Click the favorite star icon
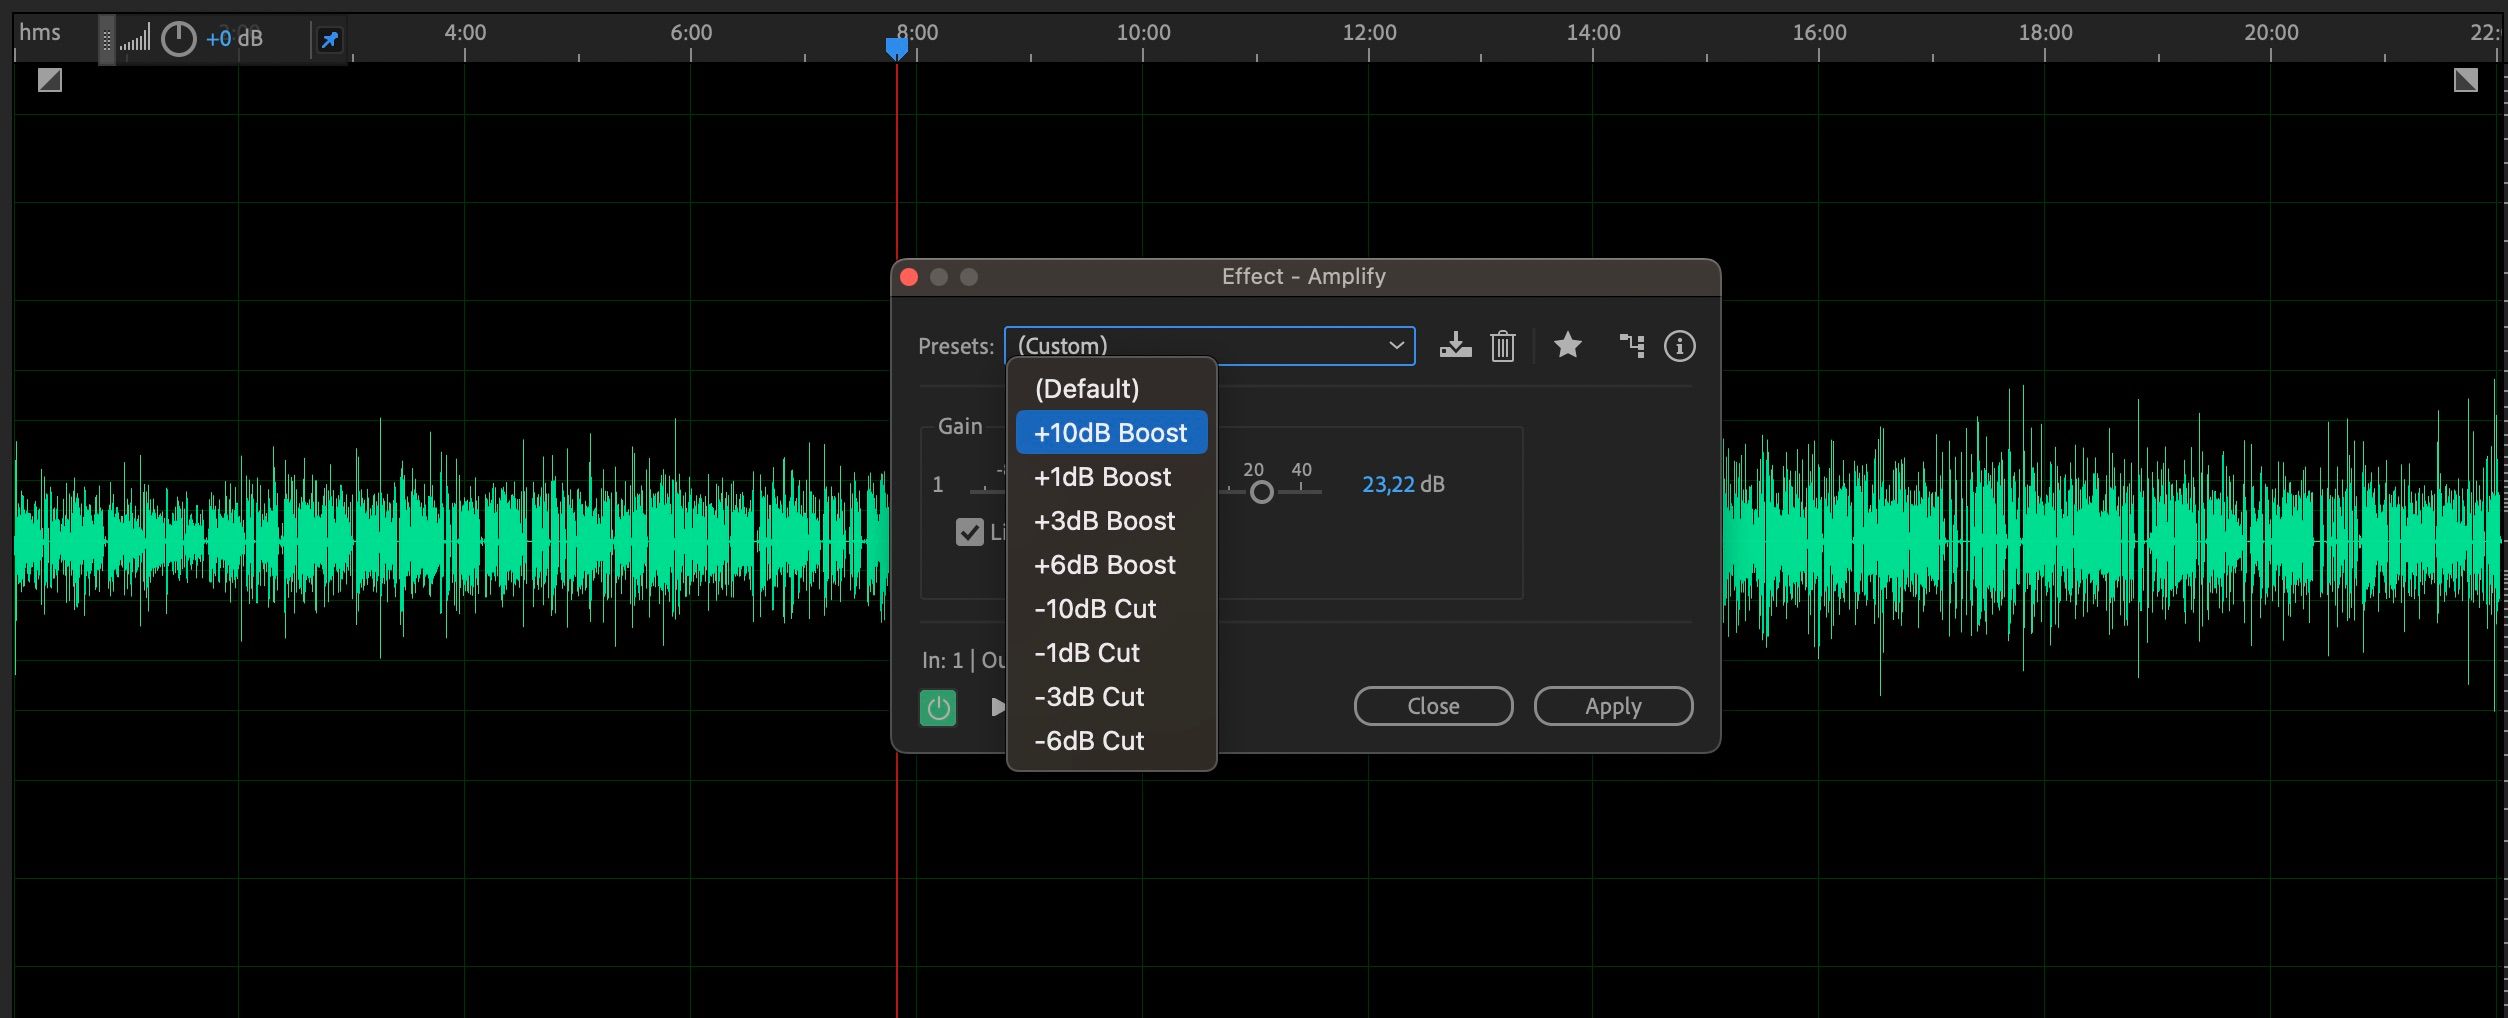Viewport: 2508px width, 1018px height. click(x=1567, y=346)
